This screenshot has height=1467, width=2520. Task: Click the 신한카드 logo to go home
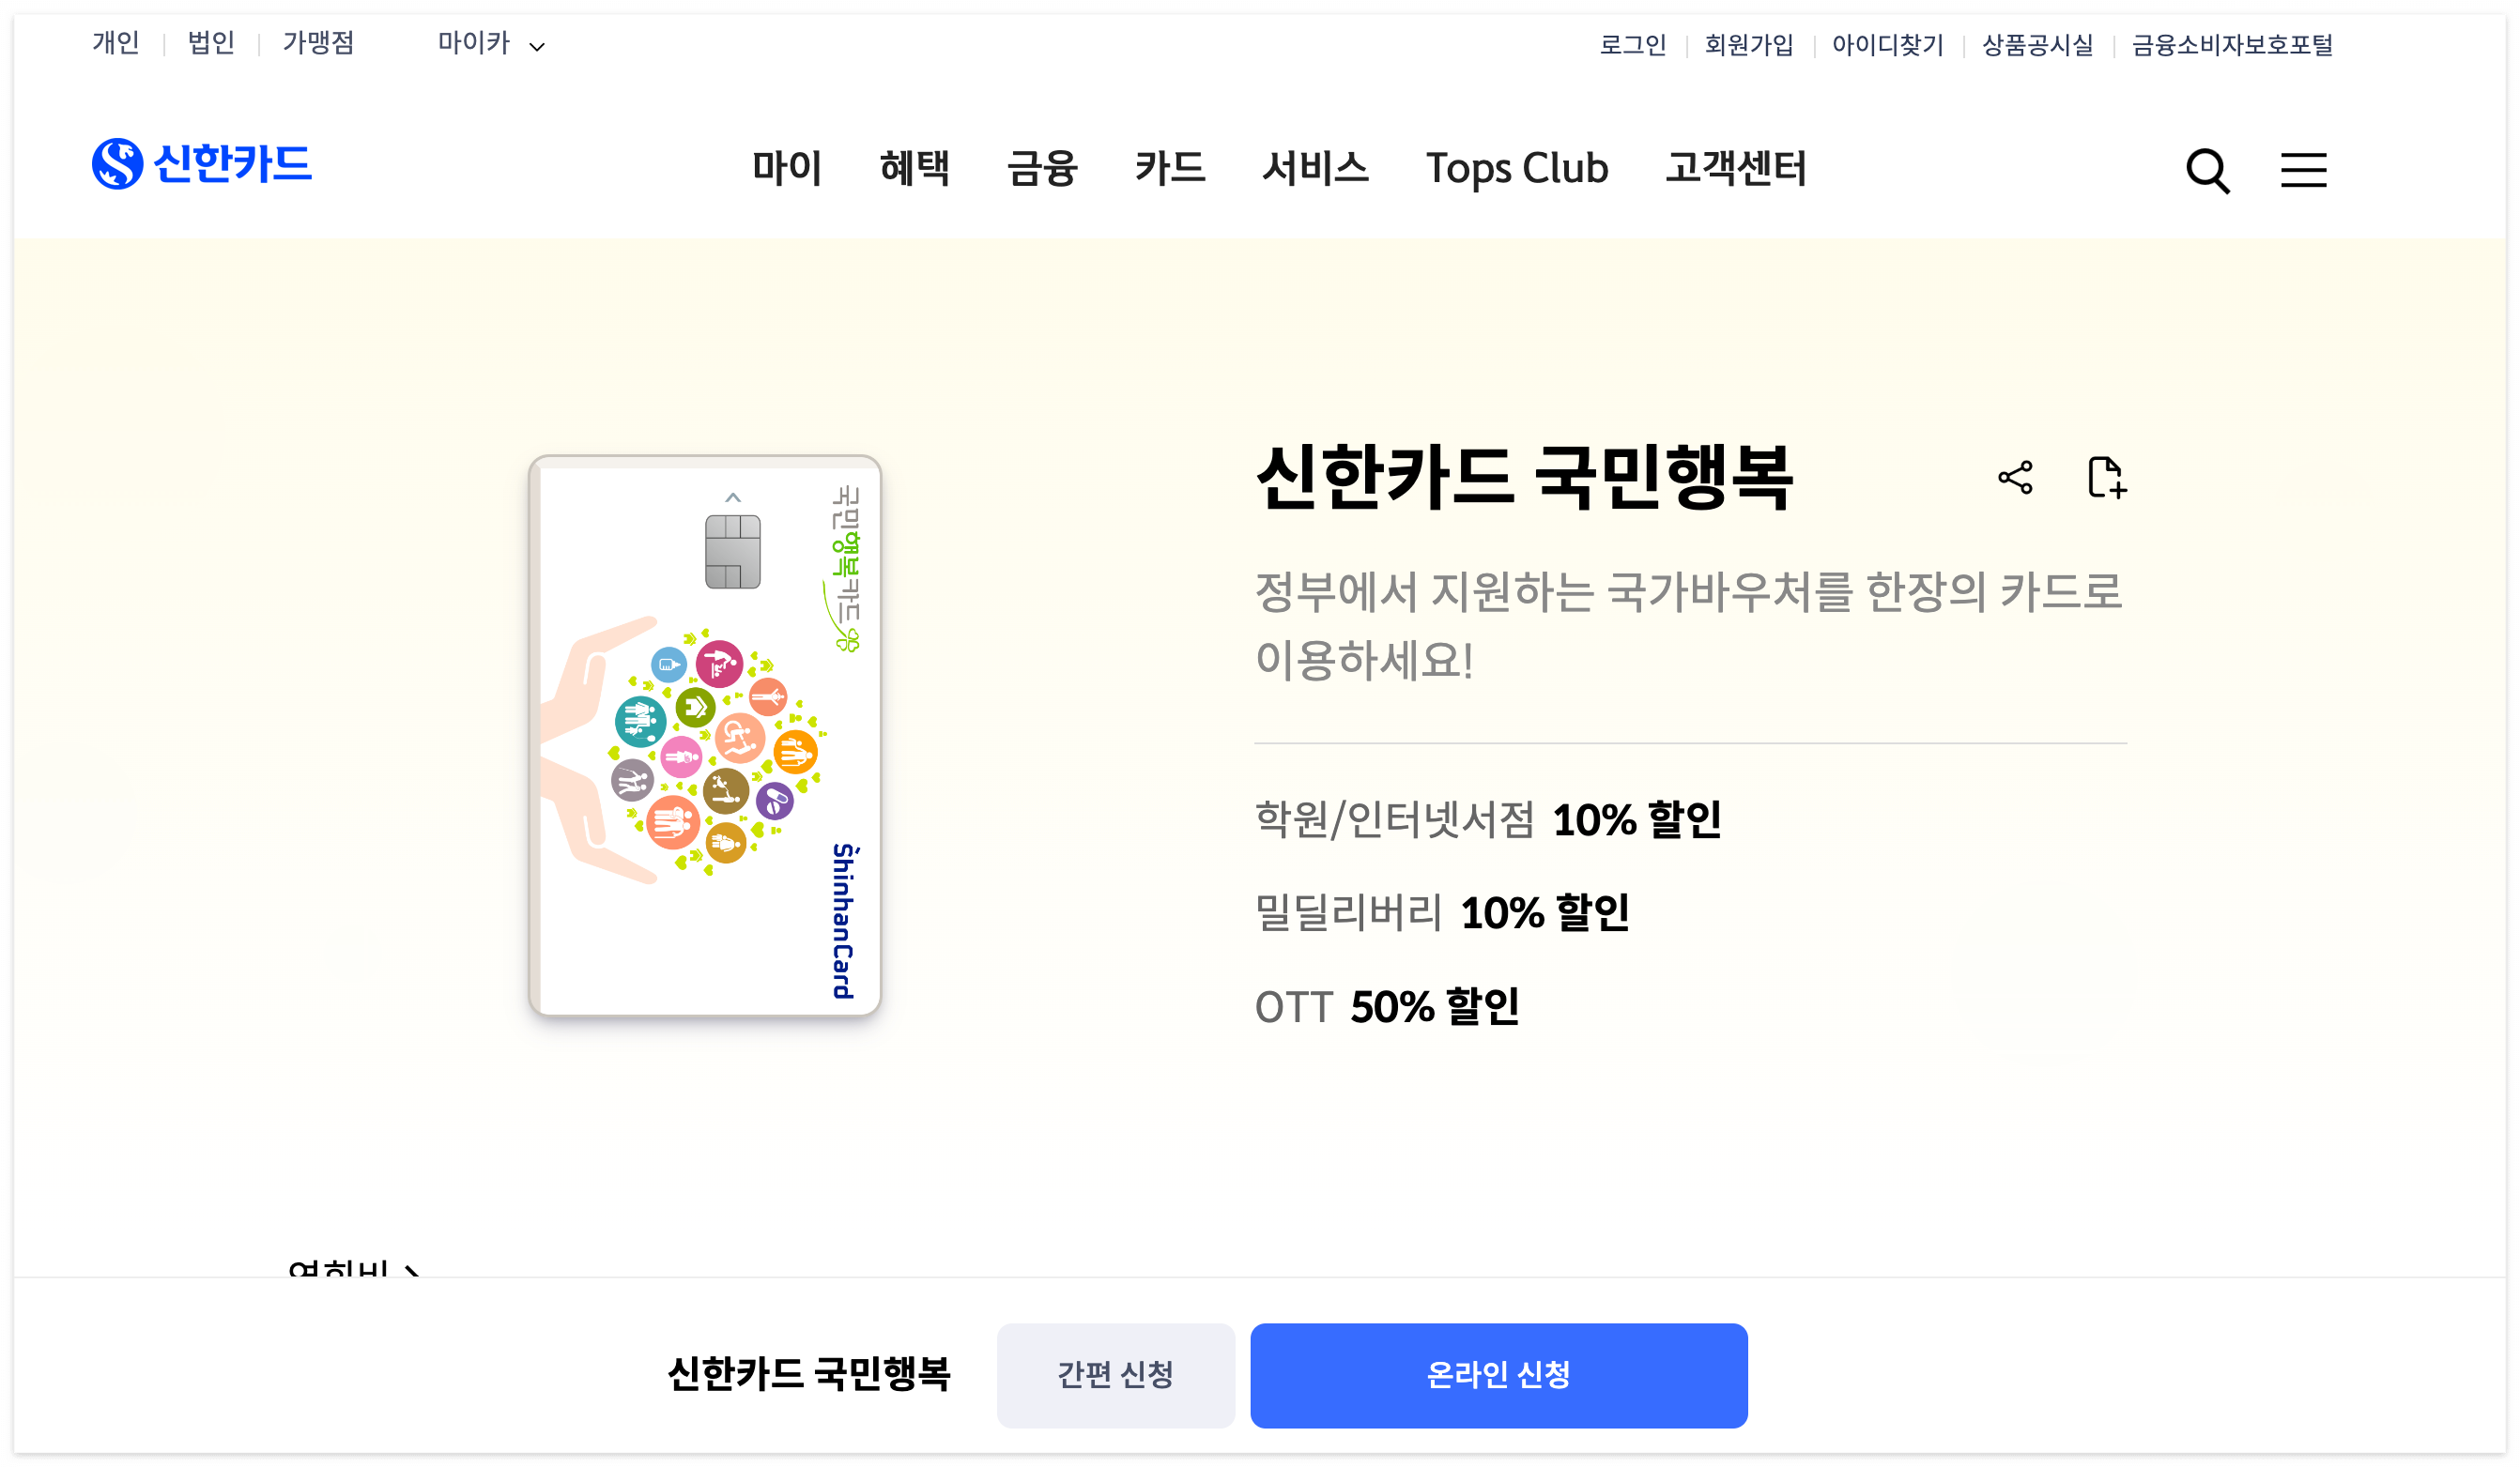(201, 165)
